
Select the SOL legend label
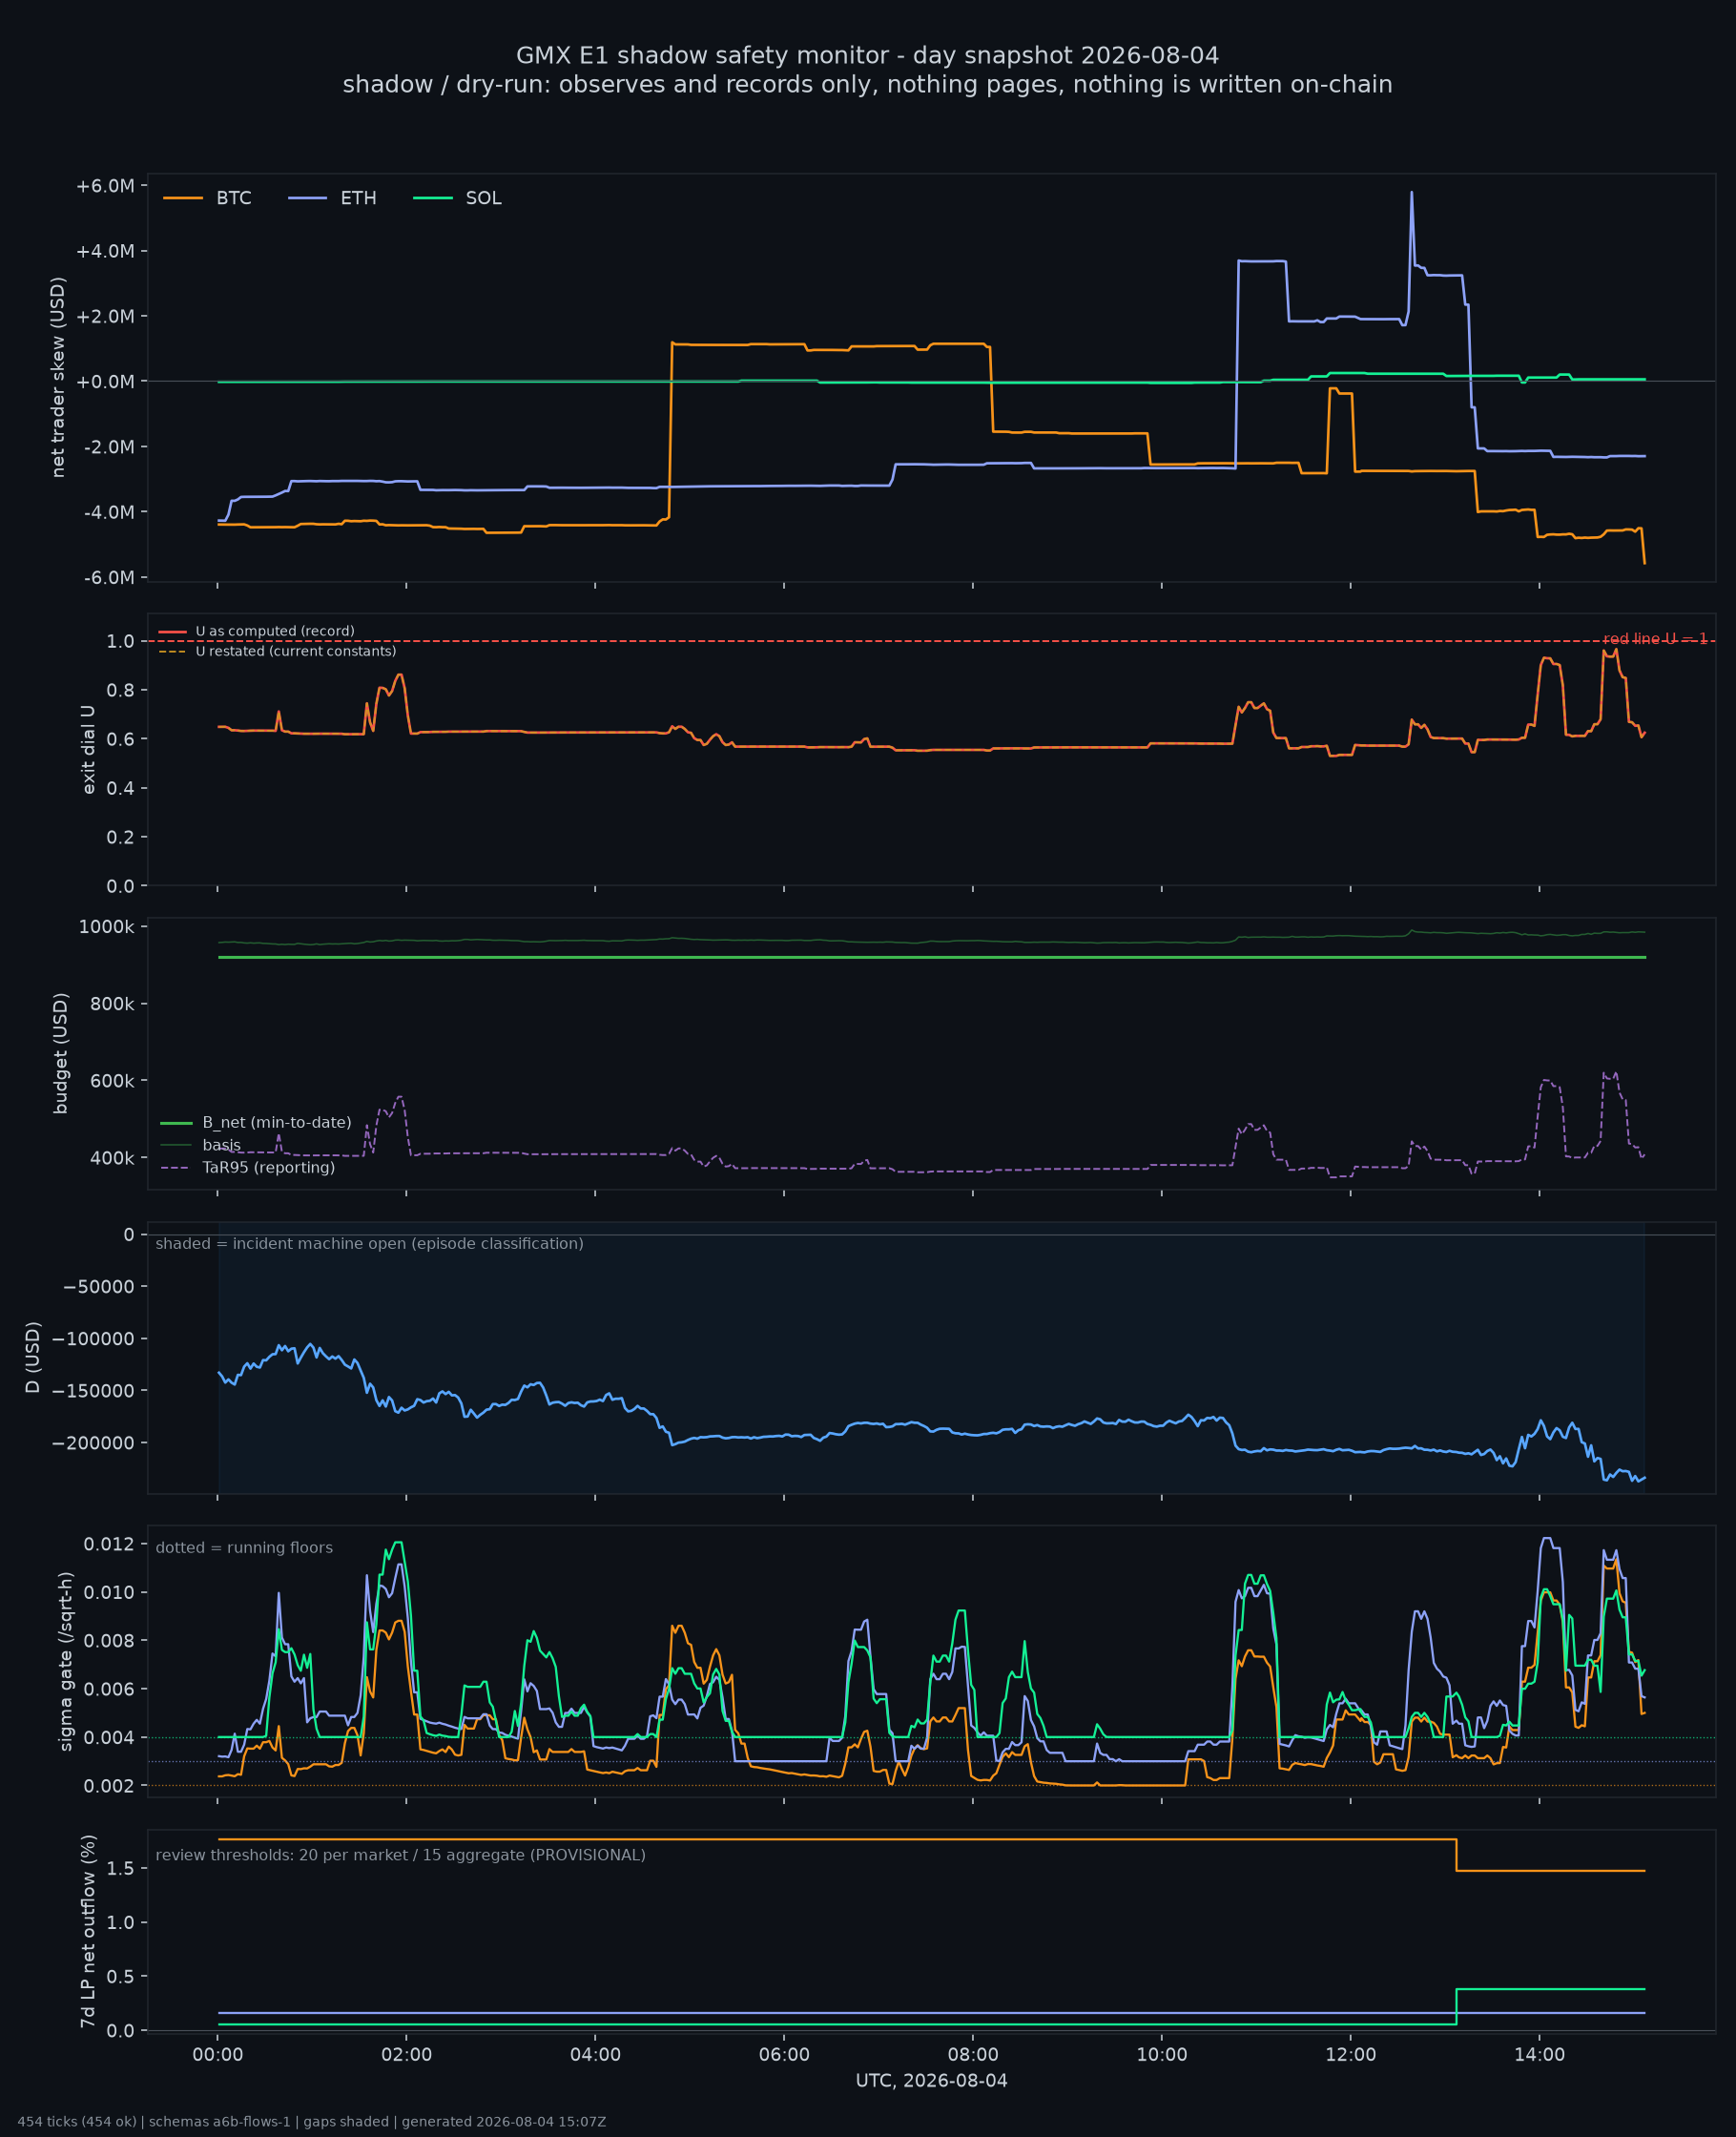(483, 198)
